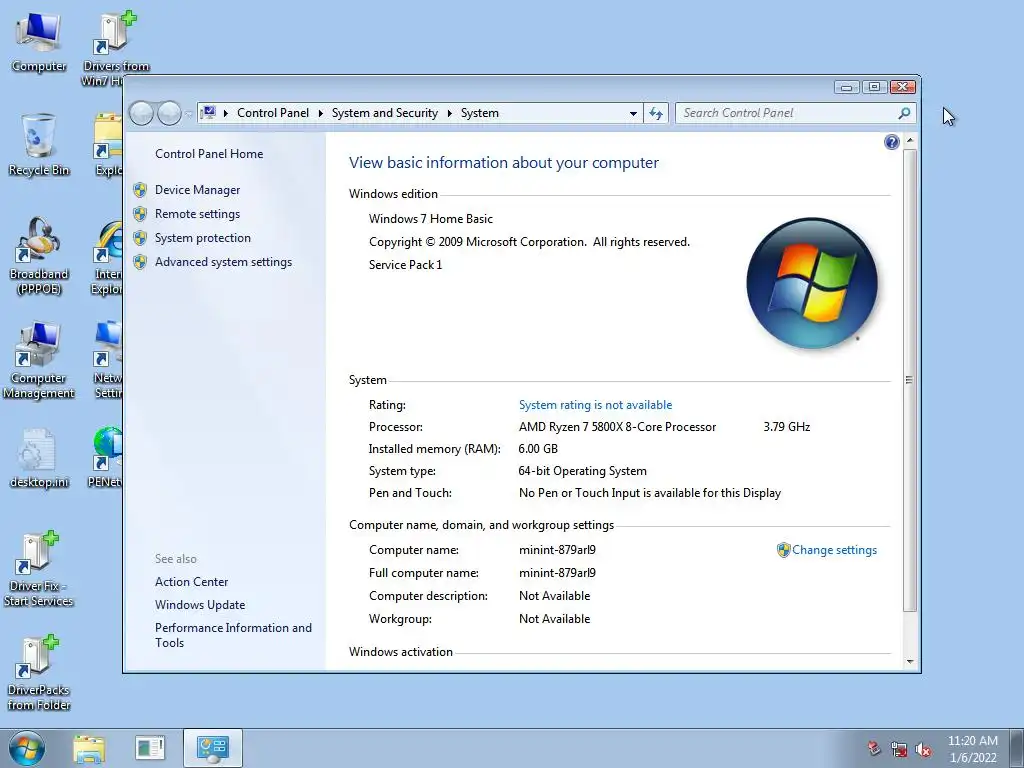Open Advanced system settings

click(x=223, y=262)
